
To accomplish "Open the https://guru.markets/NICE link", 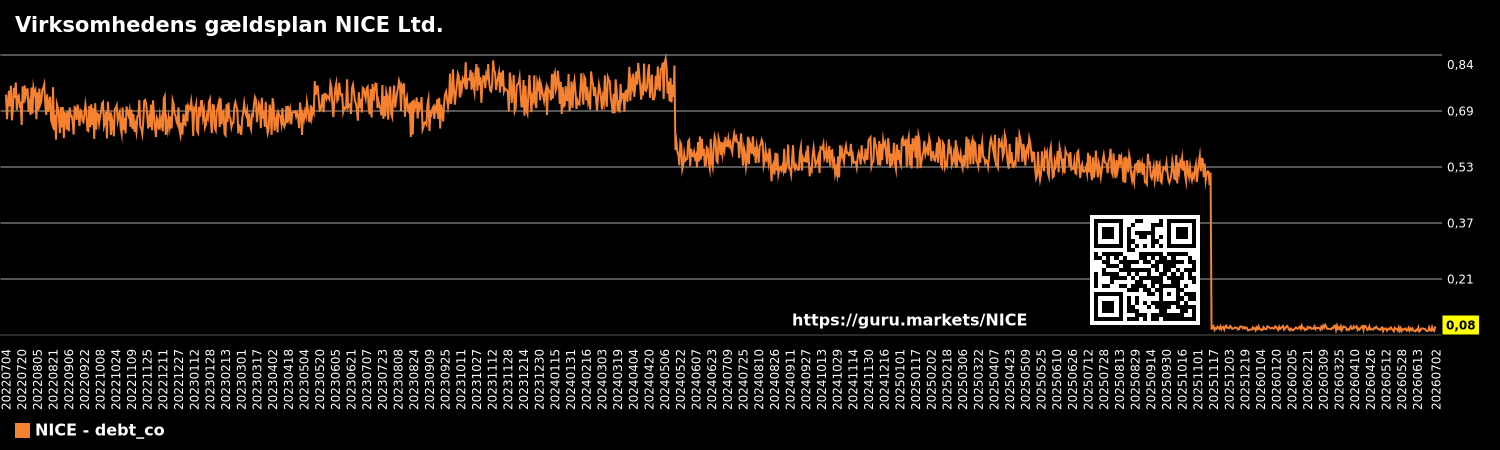I will coord(909,321).
